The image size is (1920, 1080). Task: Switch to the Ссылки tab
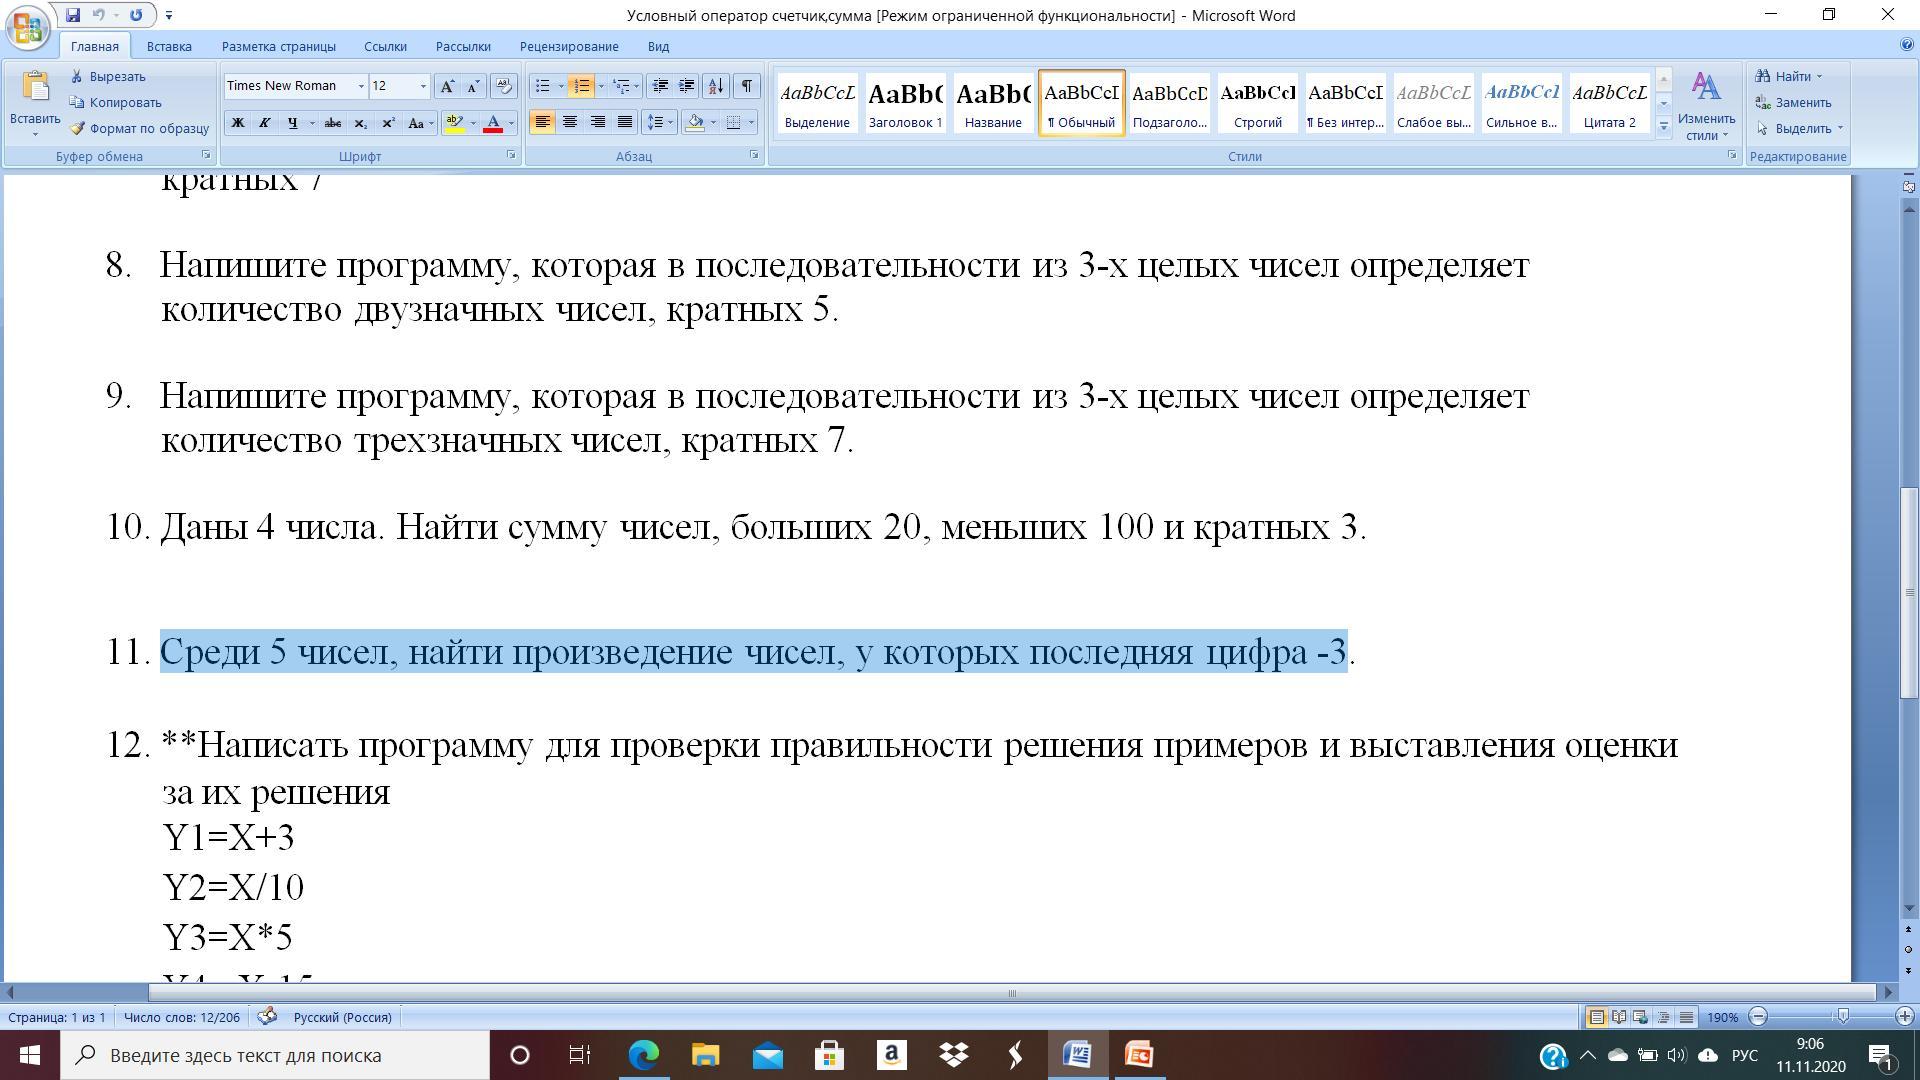tap(385, 47)
